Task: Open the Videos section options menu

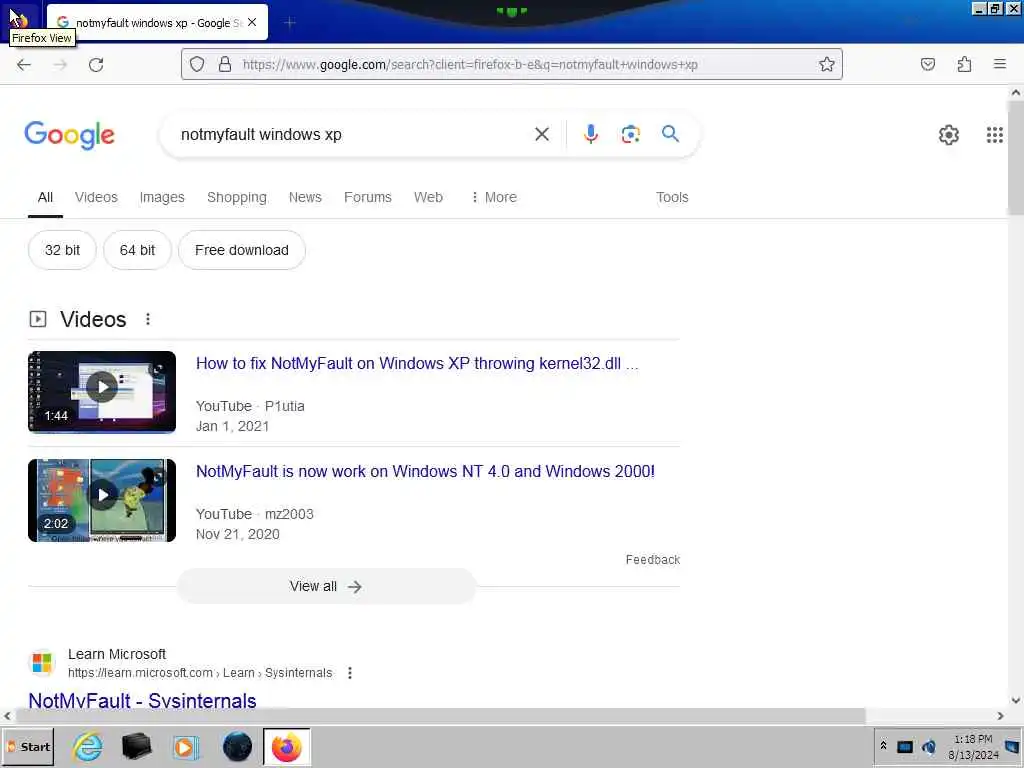Action: pyautogui.click(x=148, y=319)
